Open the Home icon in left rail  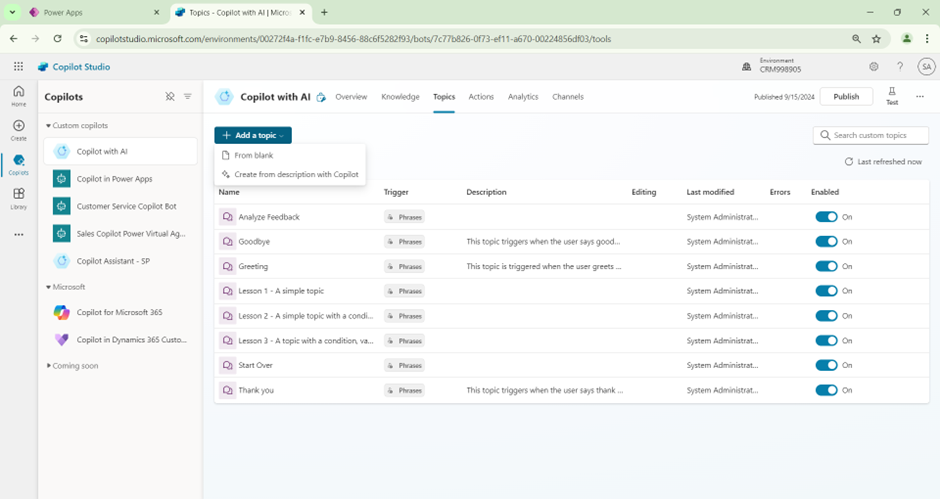[x=18, y=95]
